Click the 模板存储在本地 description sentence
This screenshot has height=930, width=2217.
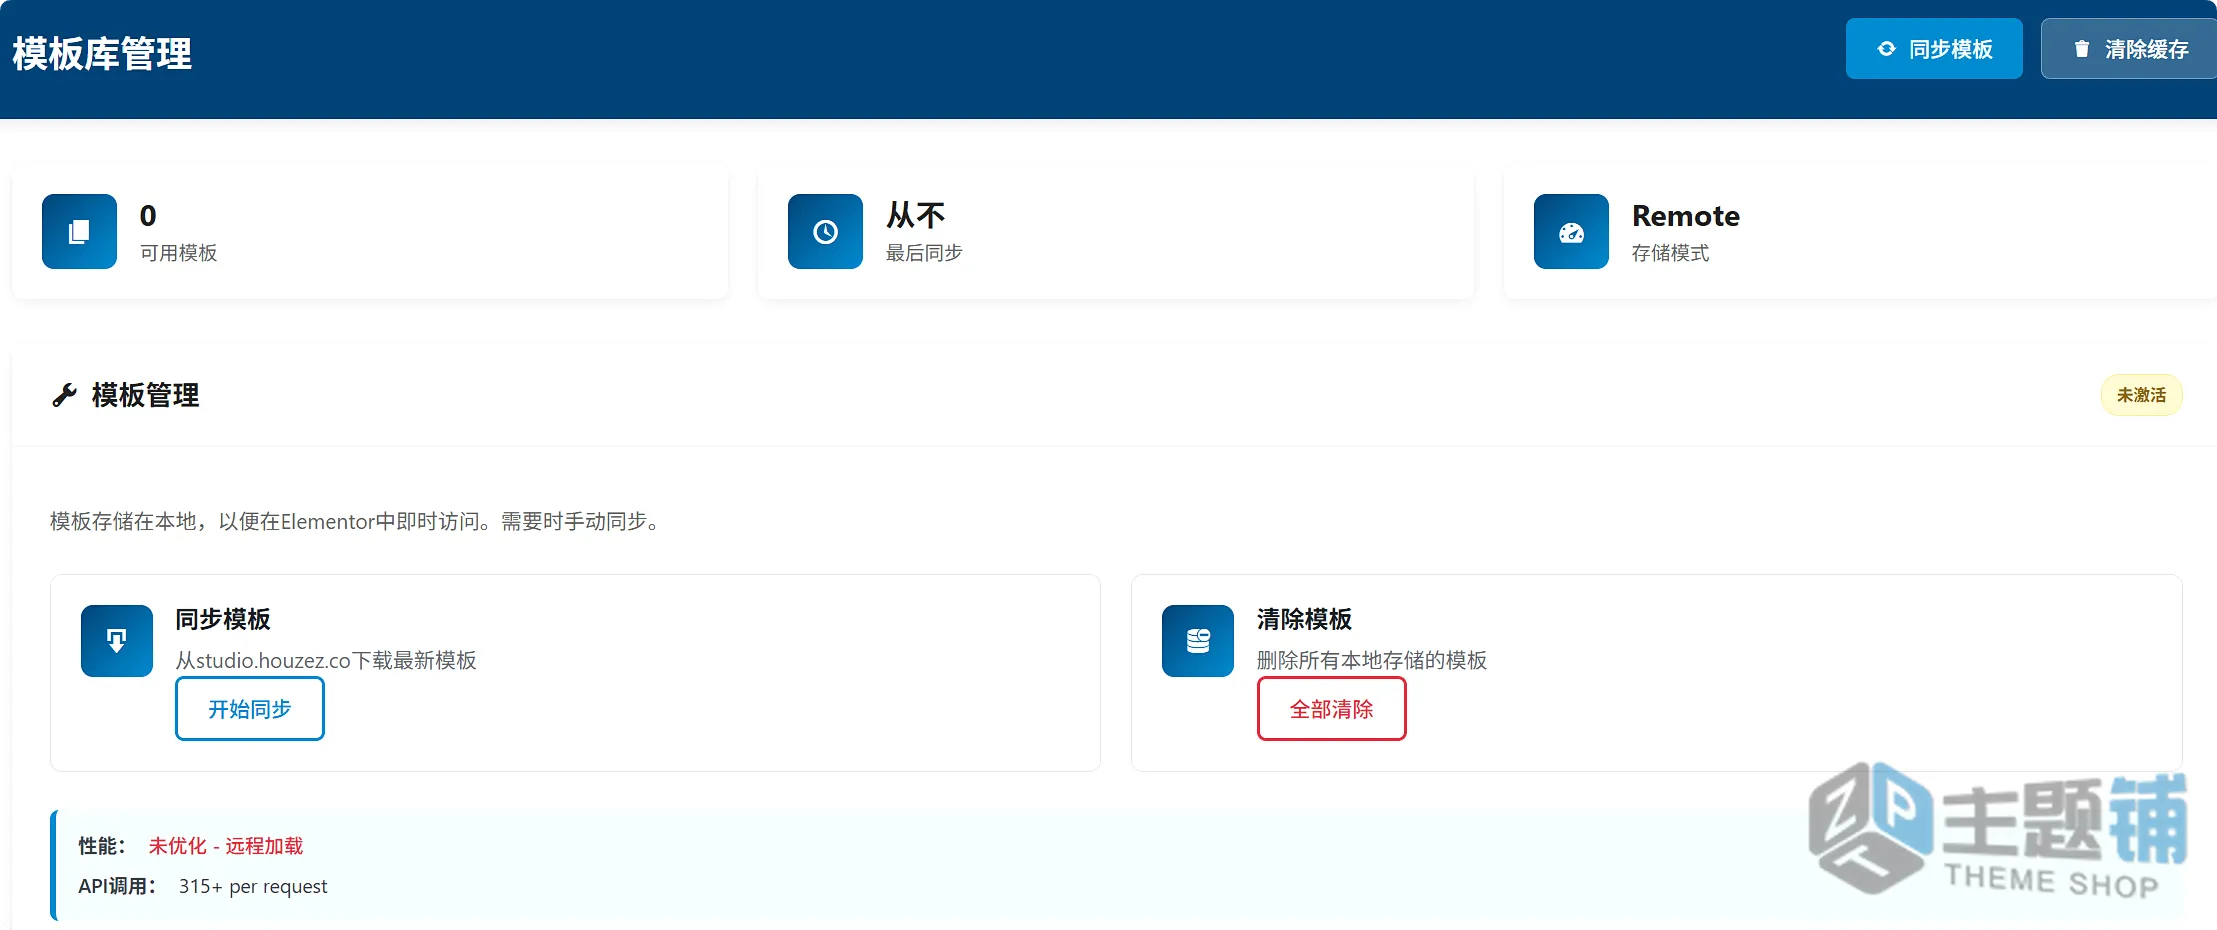pos(356,521)
